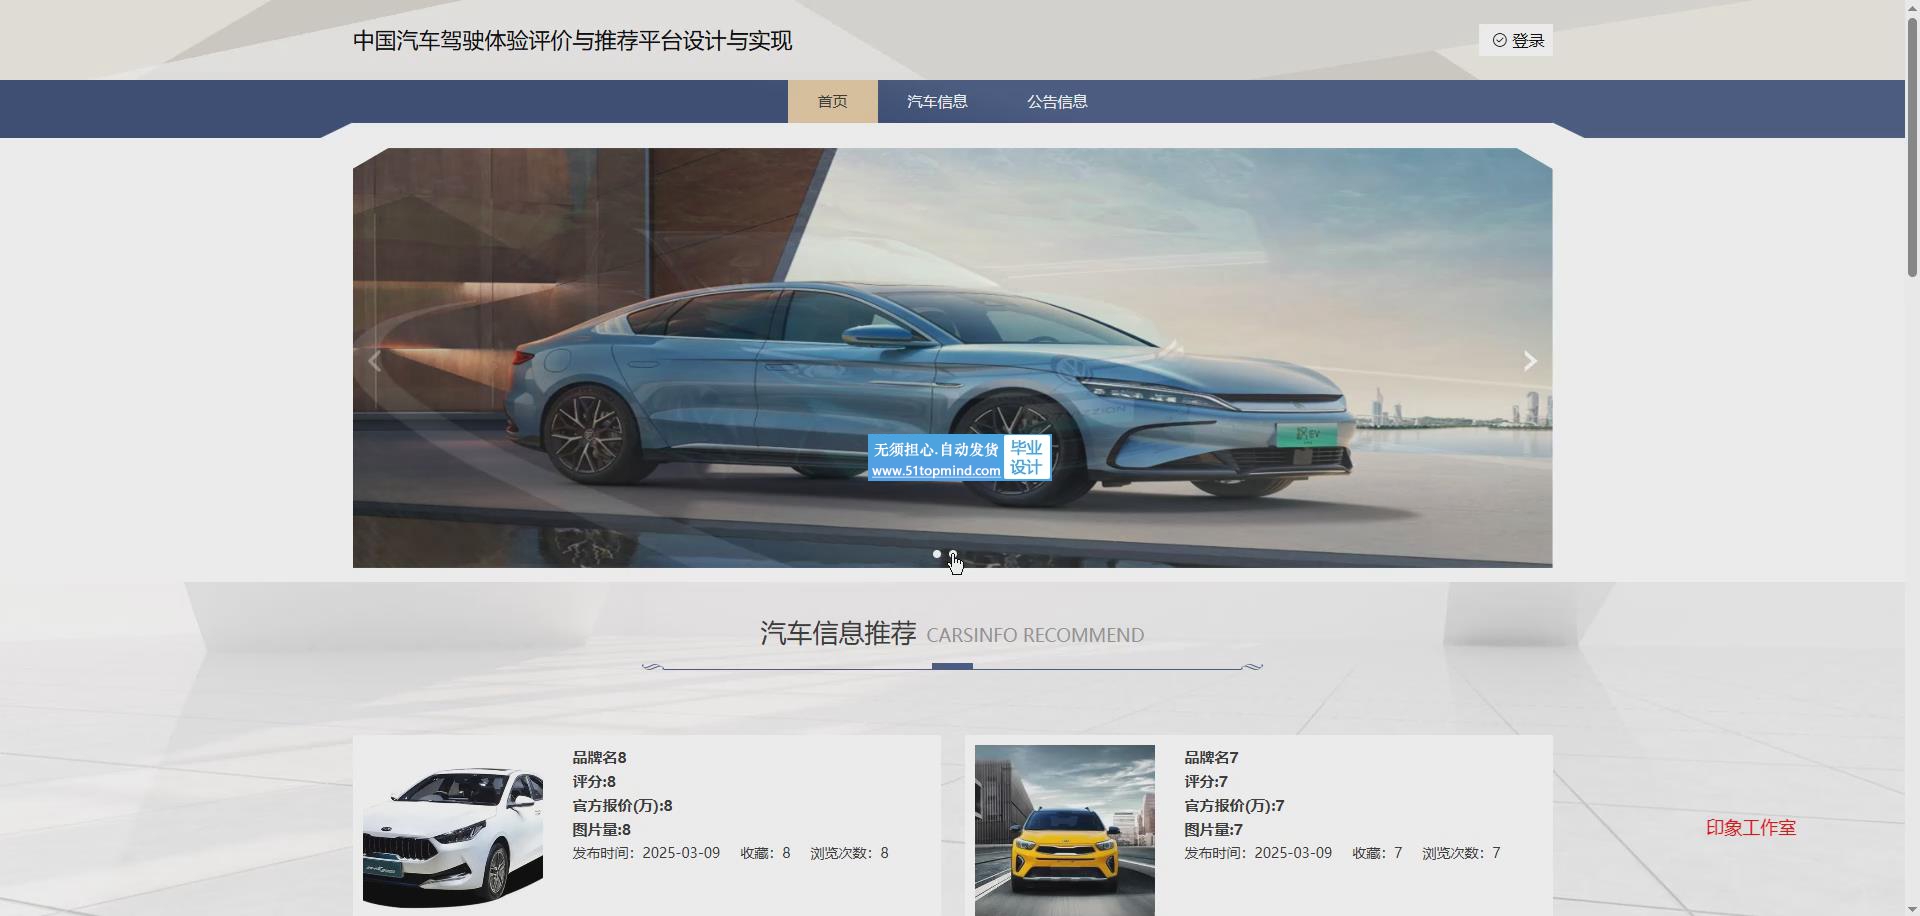Click the 品牌名8 car title
The height and width of the screenshot is (916, 1920).
point(599,758)
